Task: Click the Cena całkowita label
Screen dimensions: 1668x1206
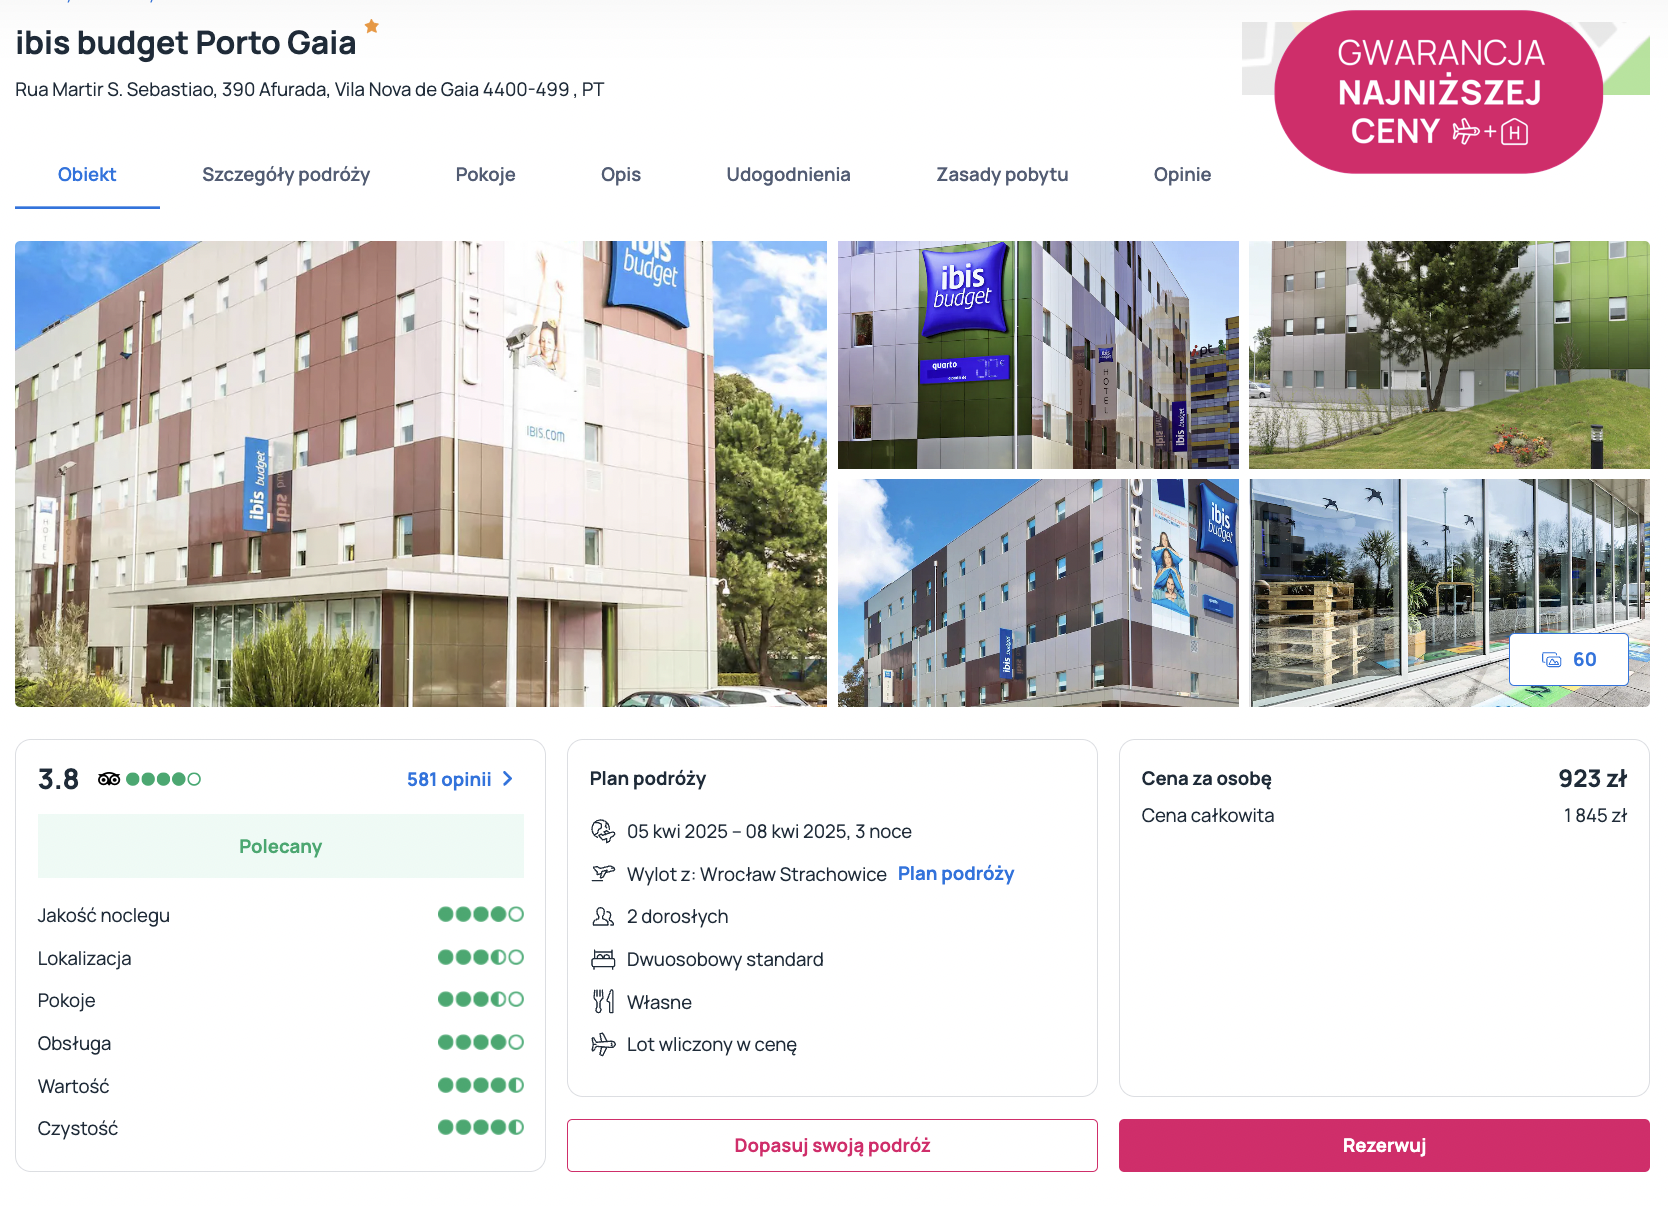Action: point(1208,816)
